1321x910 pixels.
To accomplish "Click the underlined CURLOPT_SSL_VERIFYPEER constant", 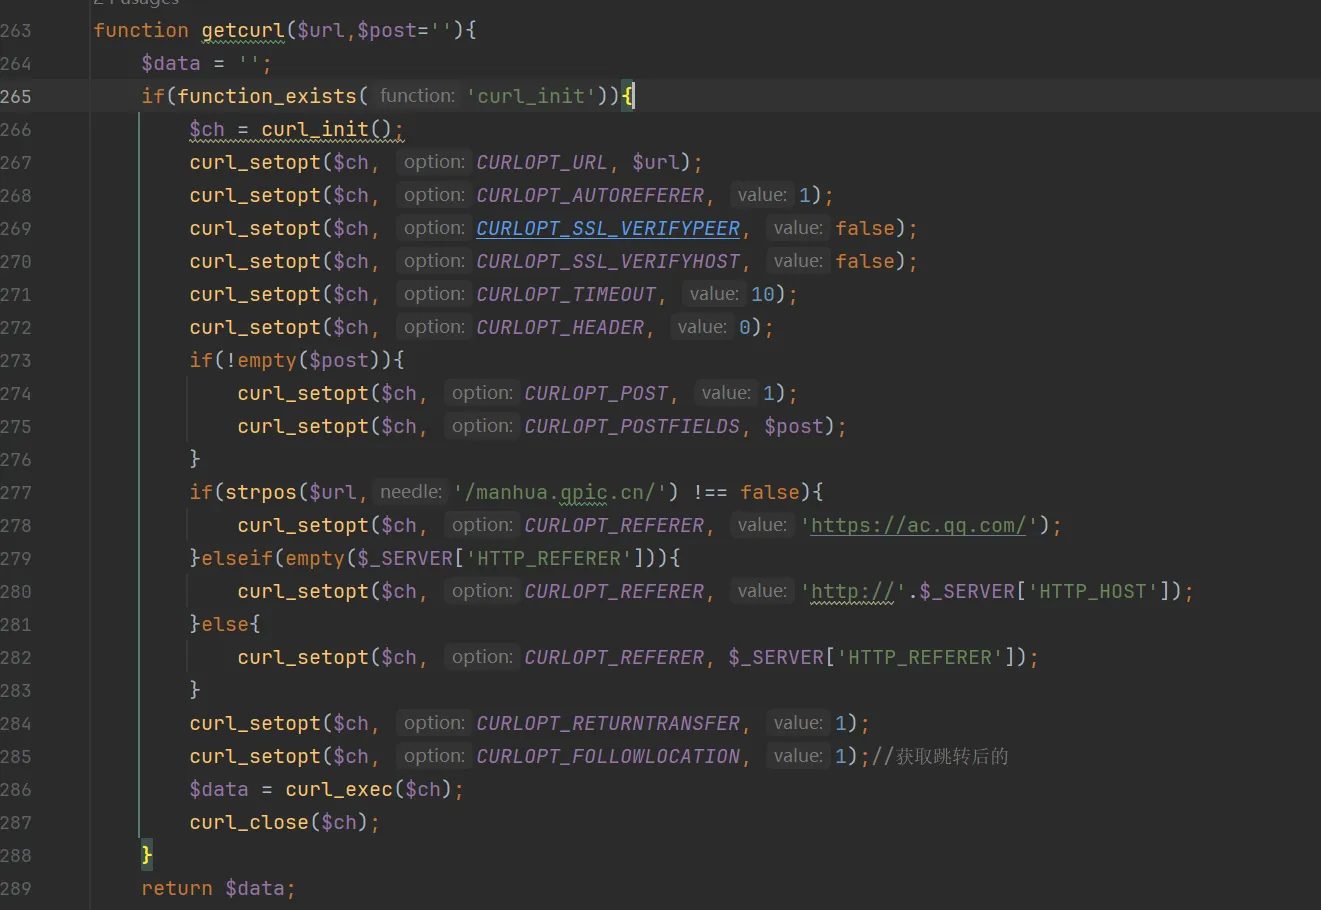I will [x=607, y=228].
